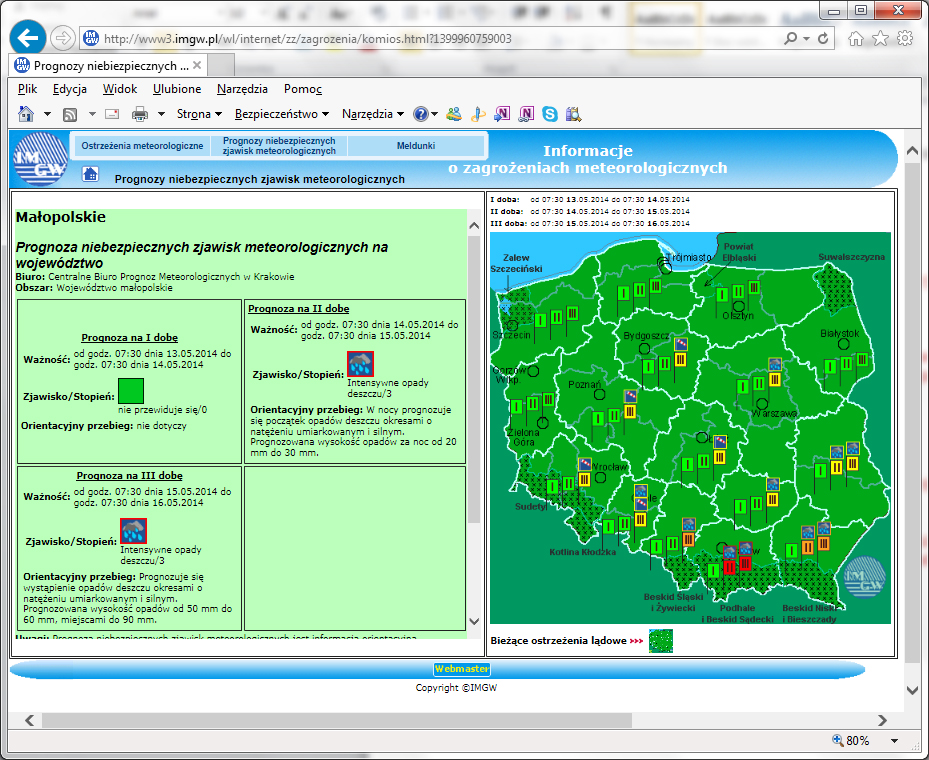
Task: Open the Narzędzia command bar dropdown
Action: [x=369, y=114]
